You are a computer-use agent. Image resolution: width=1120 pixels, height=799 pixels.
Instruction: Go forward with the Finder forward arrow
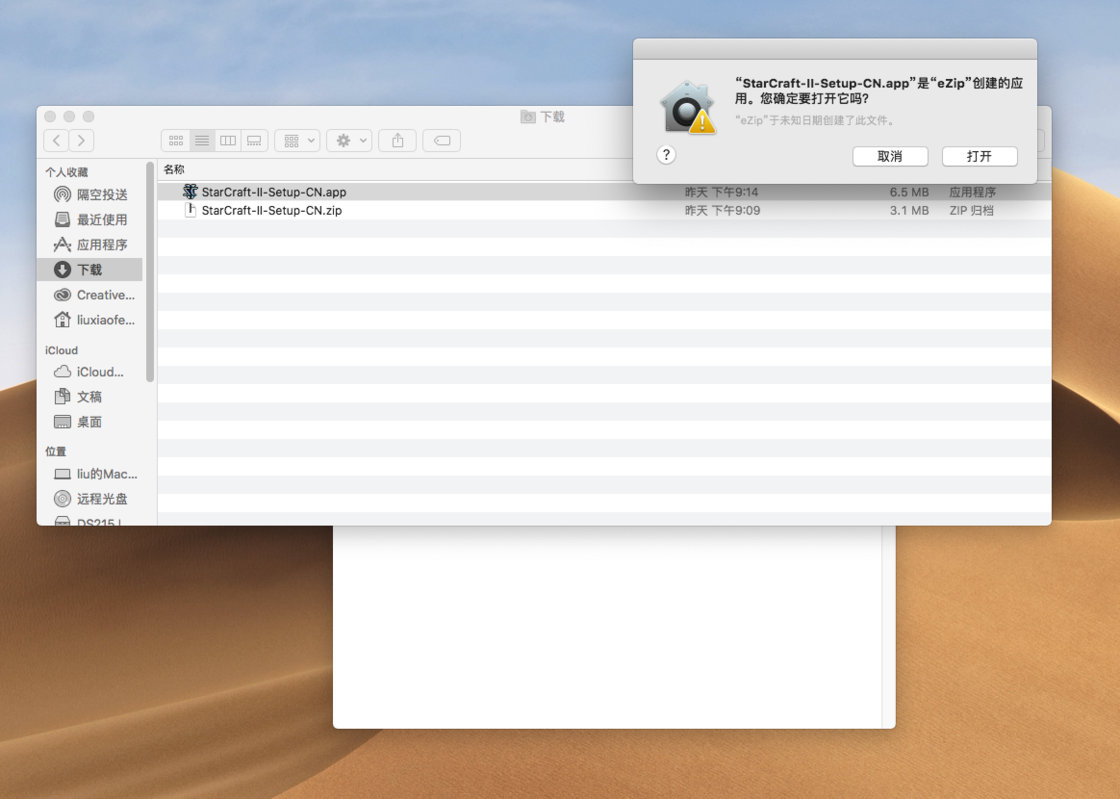pyautogui.click(x=82, y=141)
